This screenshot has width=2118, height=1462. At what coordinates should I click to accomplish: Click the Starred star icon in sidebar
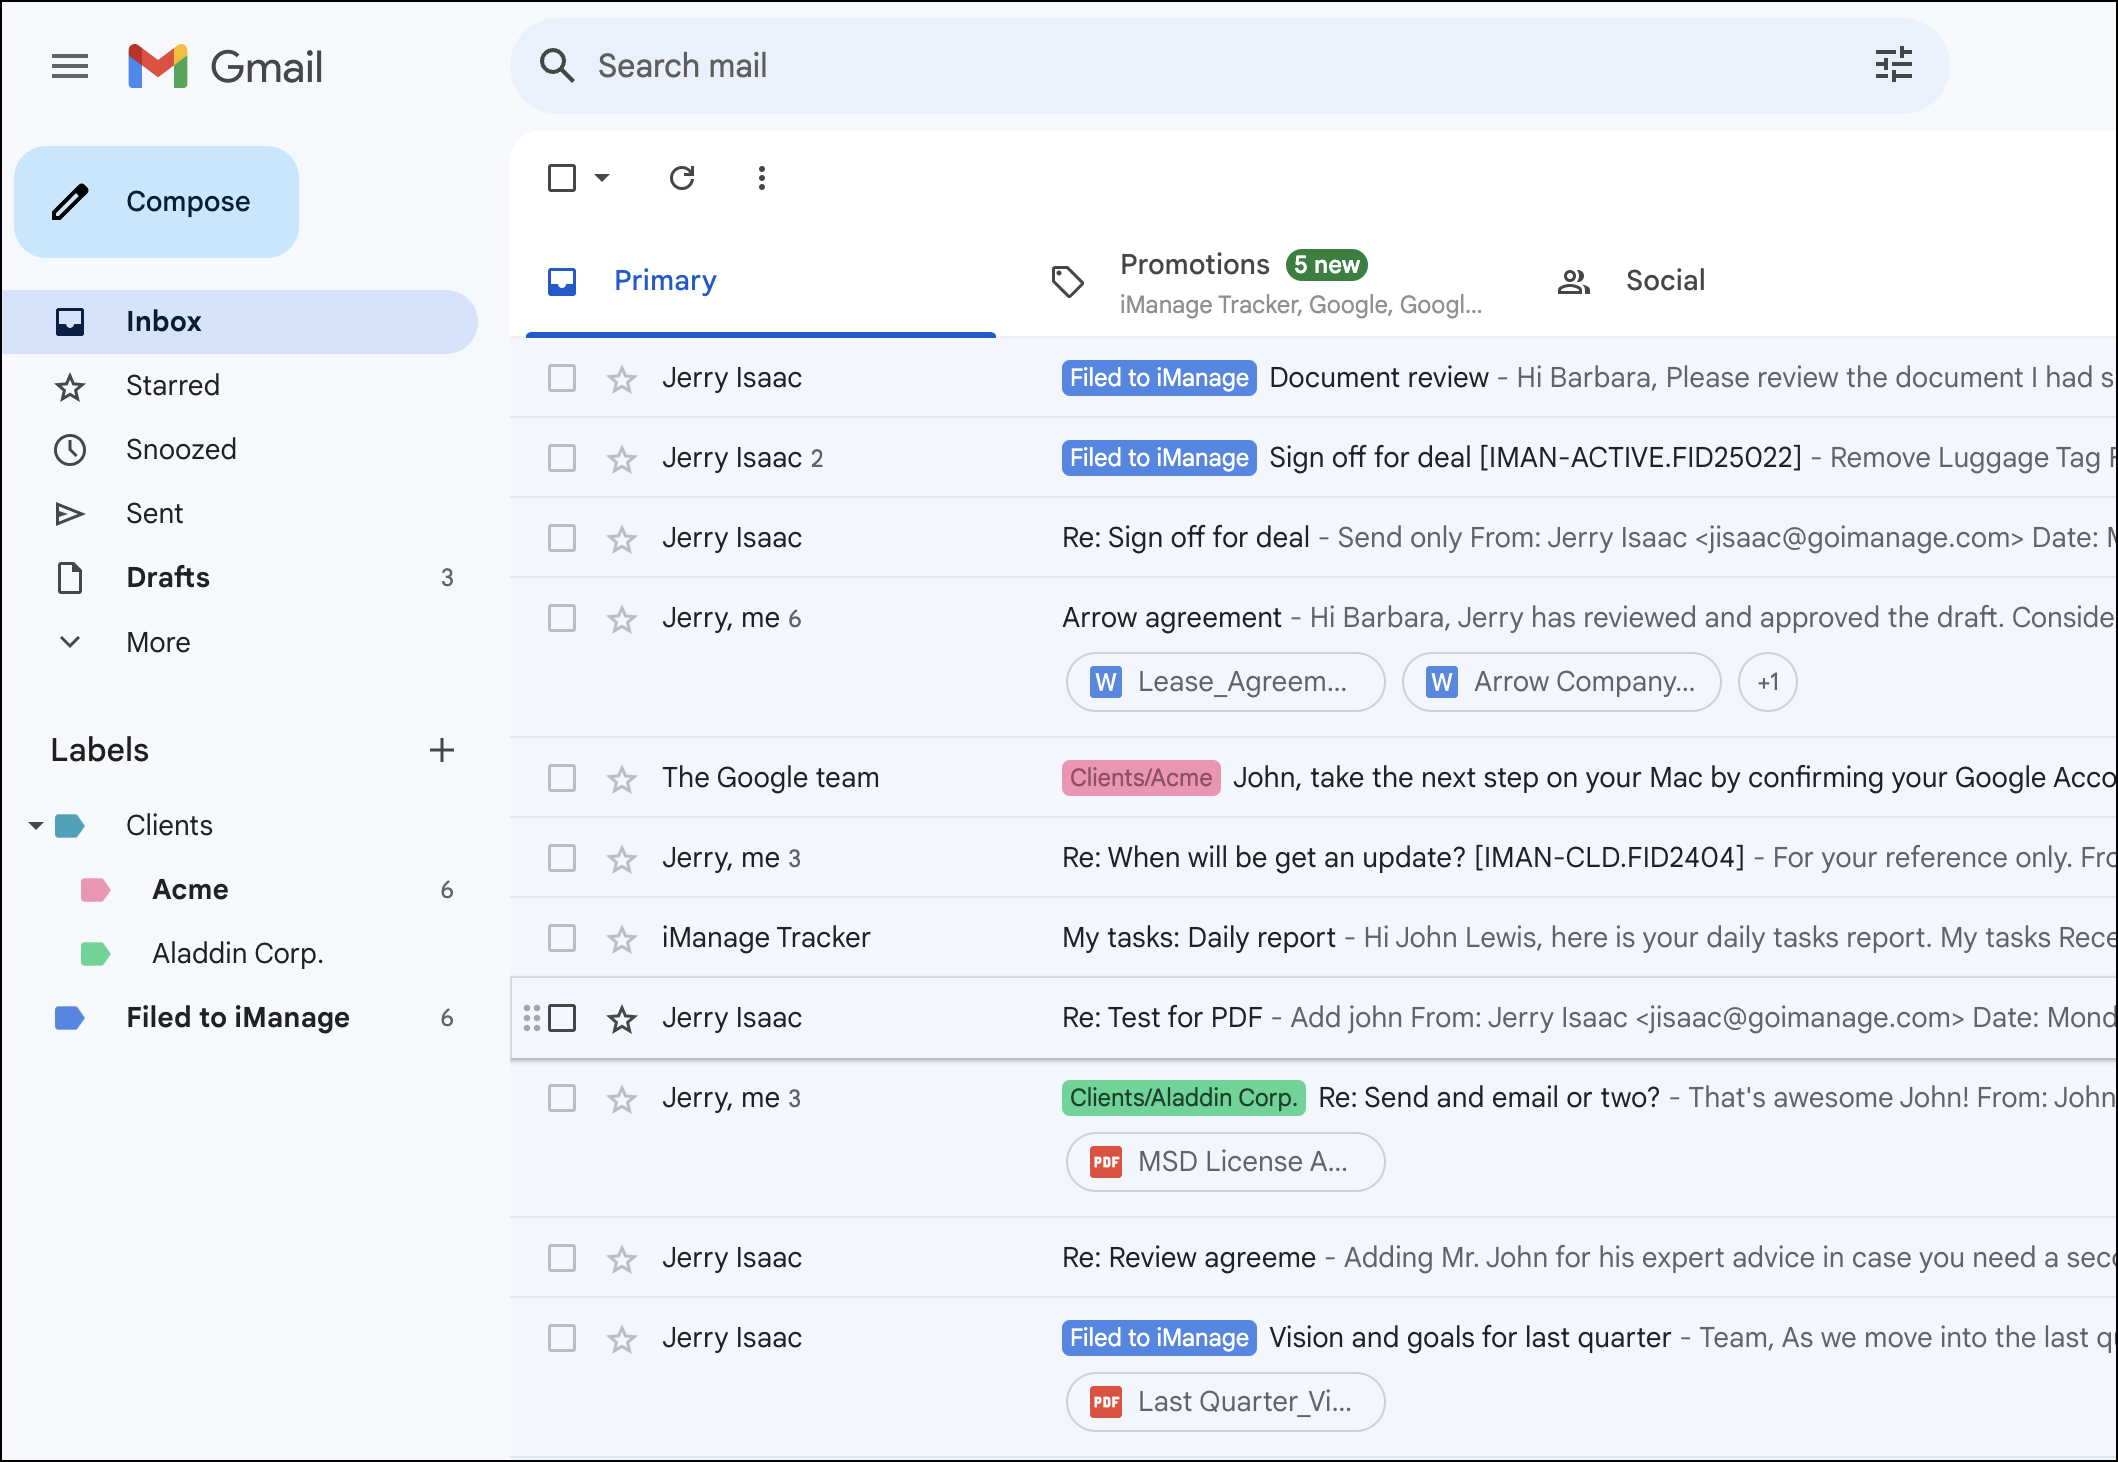[x=70, y=386]
